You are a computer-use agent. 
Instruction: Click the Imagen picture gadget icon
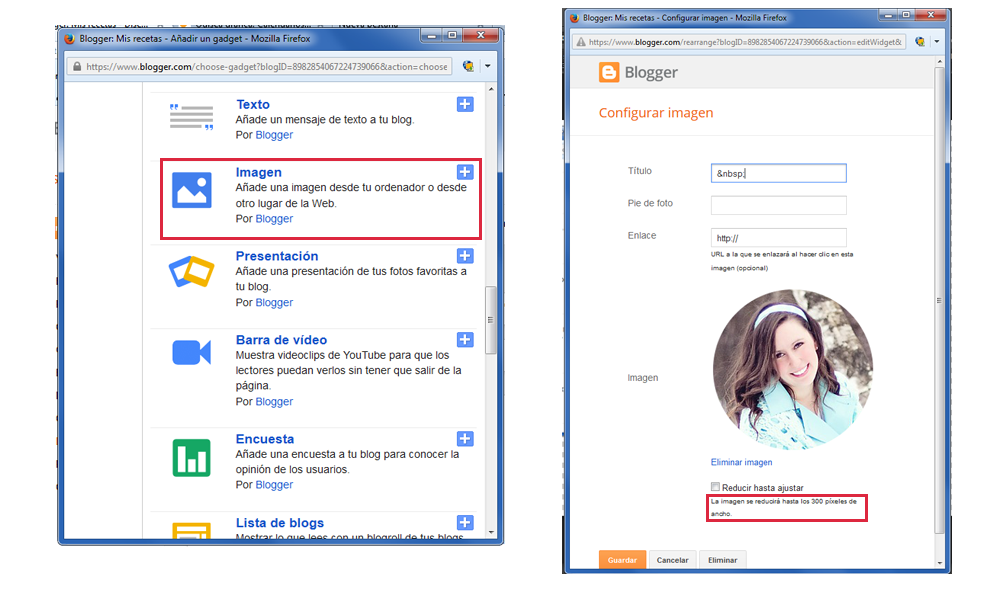click(191, 189)
